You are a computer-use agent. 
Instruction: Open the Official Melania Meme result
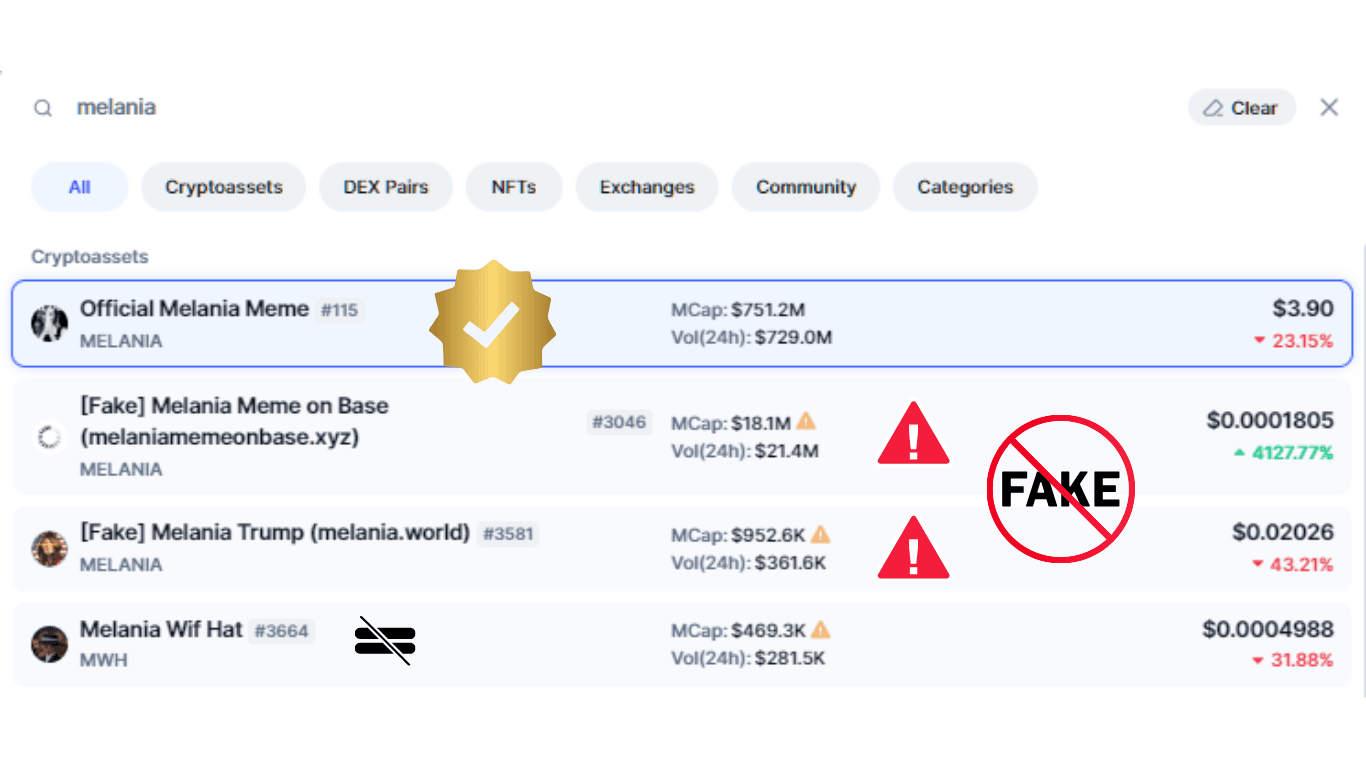(682, 323)
